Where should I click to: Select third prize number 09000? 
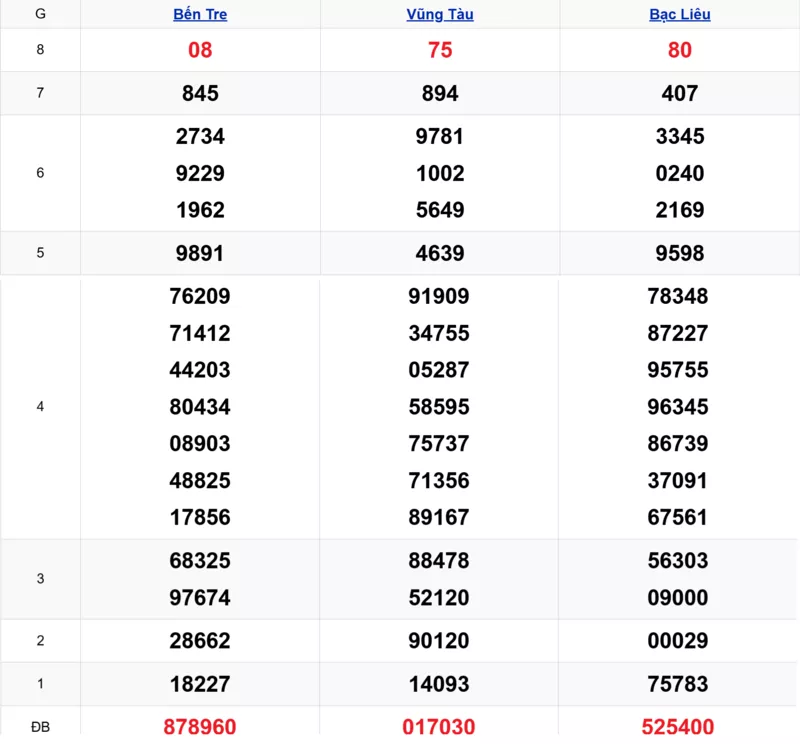pyautogui.click(x=680, y=598)
